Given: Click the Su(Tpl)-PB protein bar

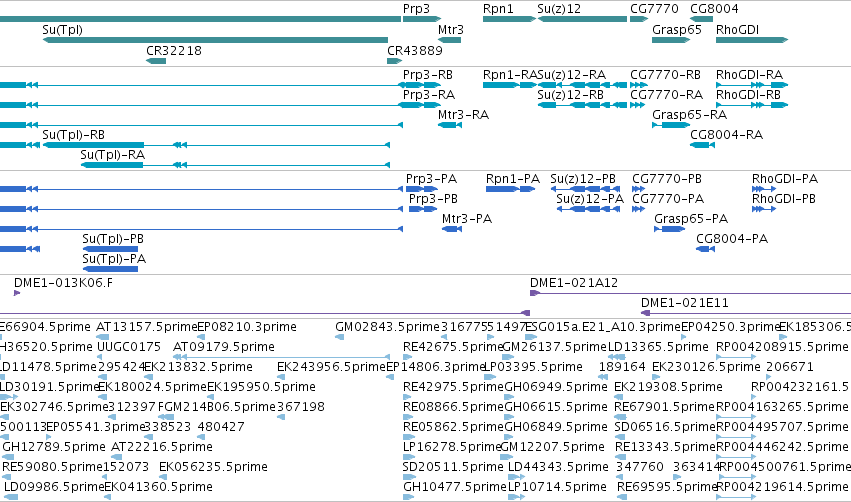Looking at the screenshot, I should (110, 249).
